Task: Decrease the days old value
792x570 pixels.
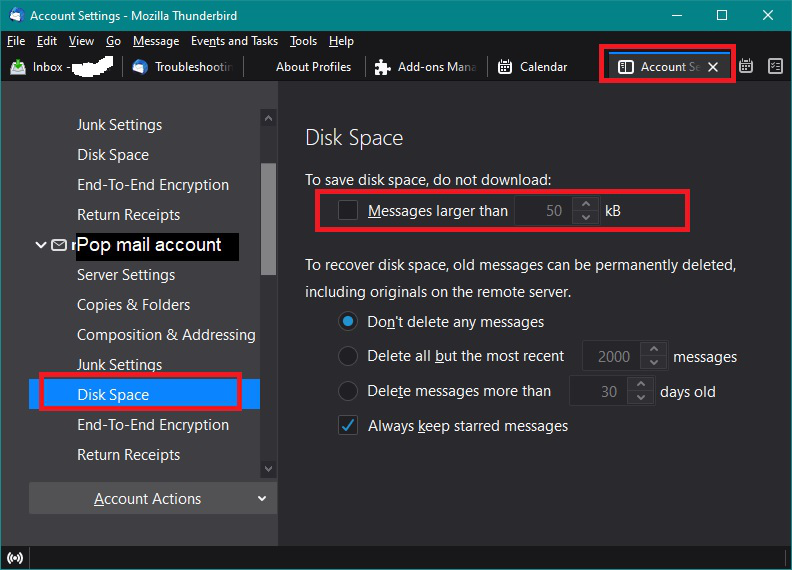Action: [640, 397]
